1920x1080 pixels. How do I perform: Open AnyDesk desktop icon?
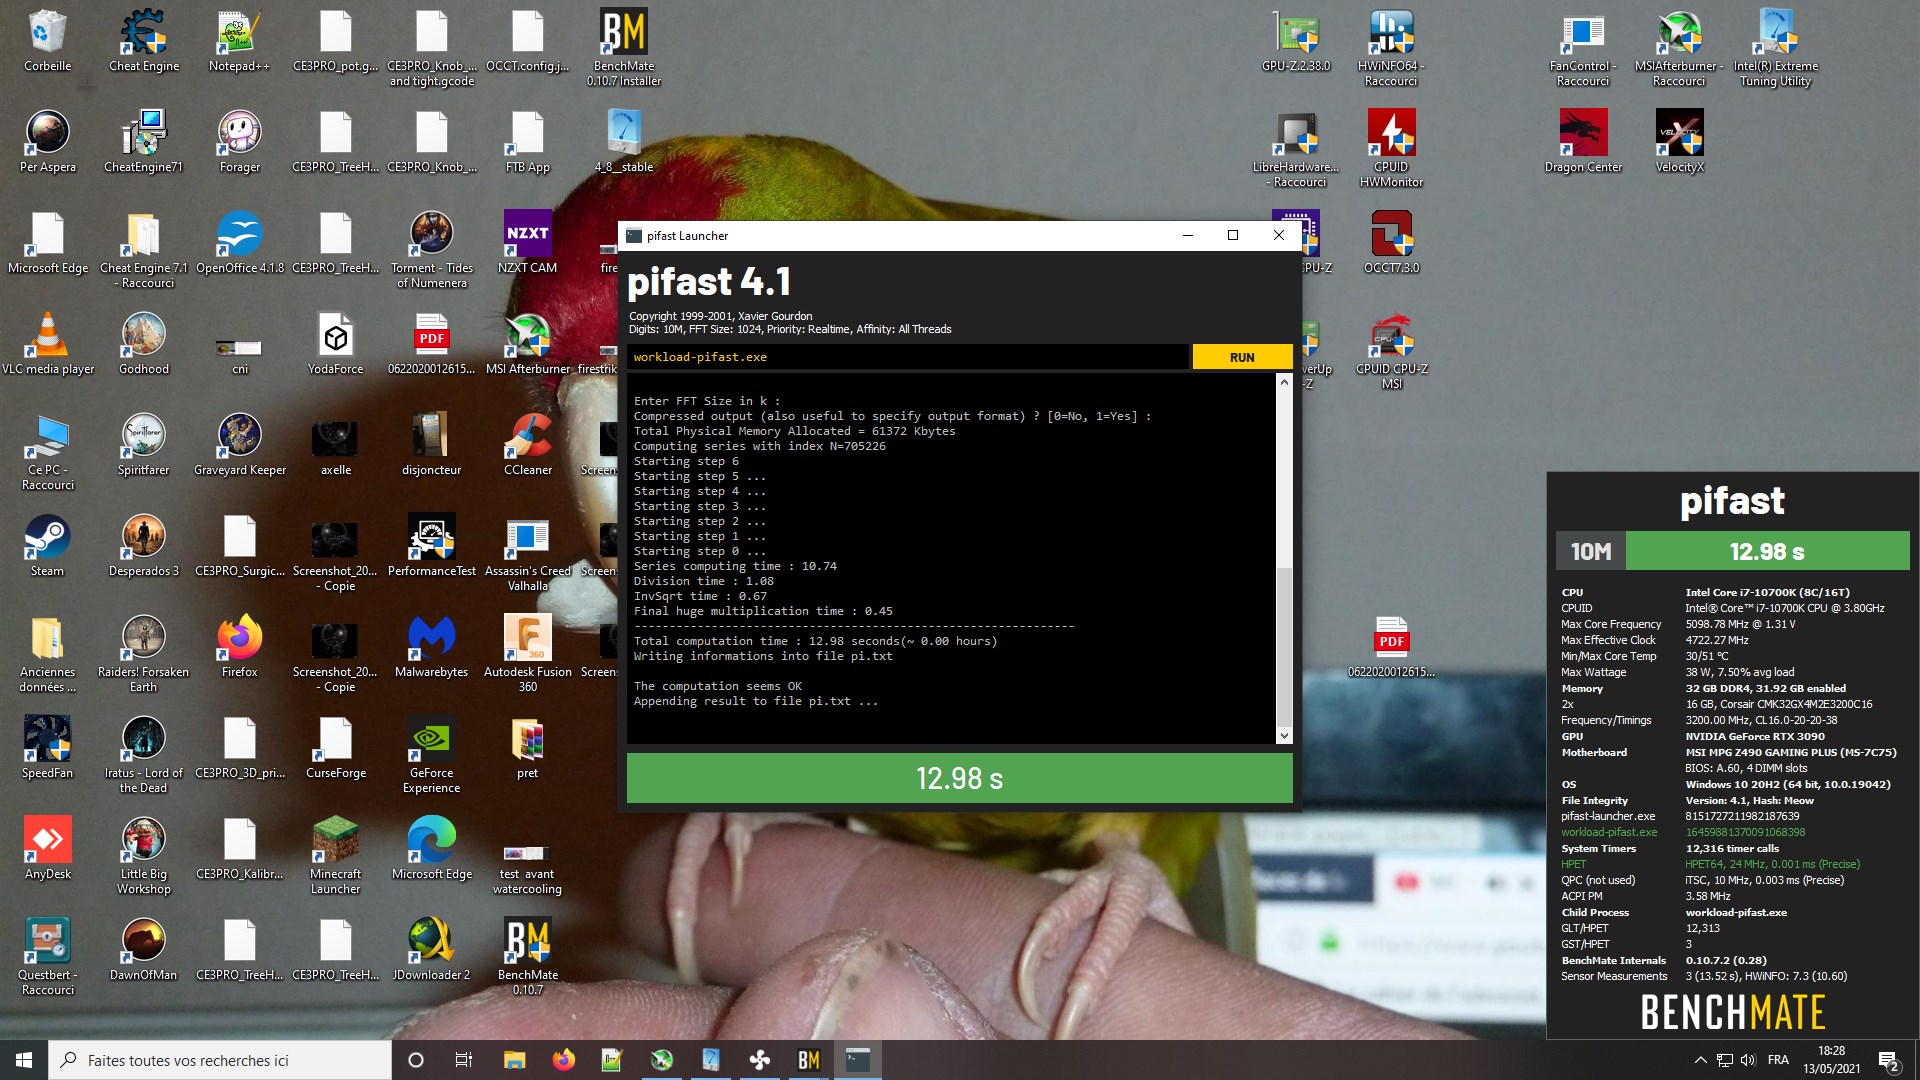pyautogui.click(x=47, y=849)
